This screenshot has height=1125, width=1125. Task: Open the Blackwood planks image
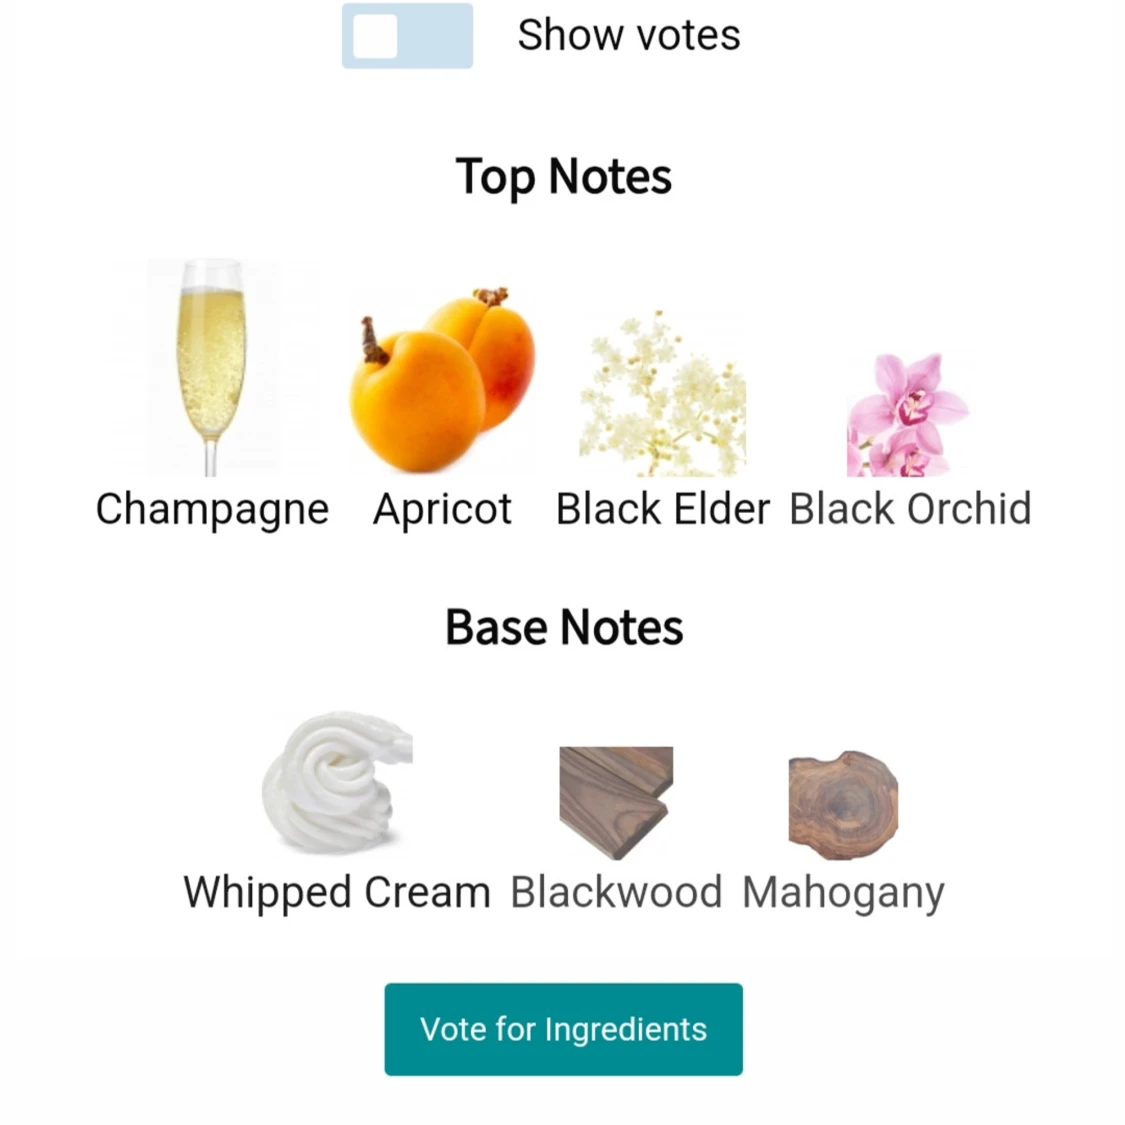[x=616, y=802]
